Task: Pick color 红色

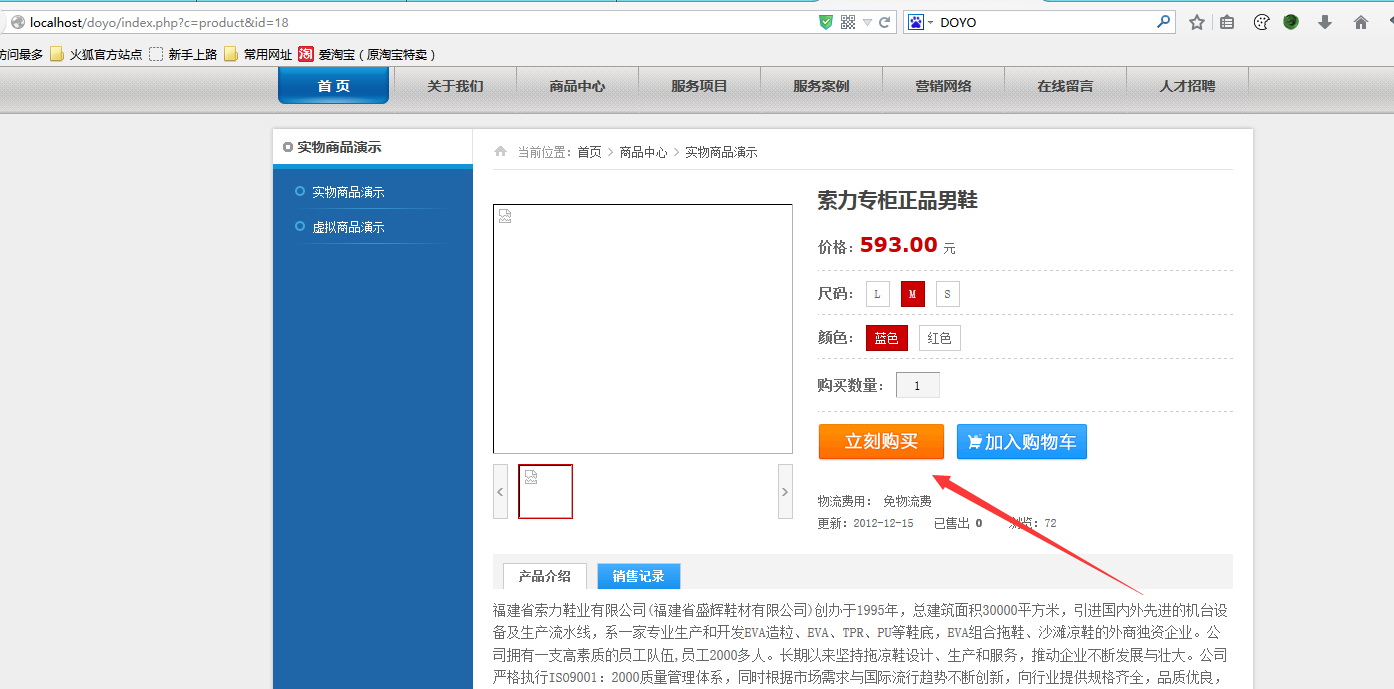Action: pos(940,338)
